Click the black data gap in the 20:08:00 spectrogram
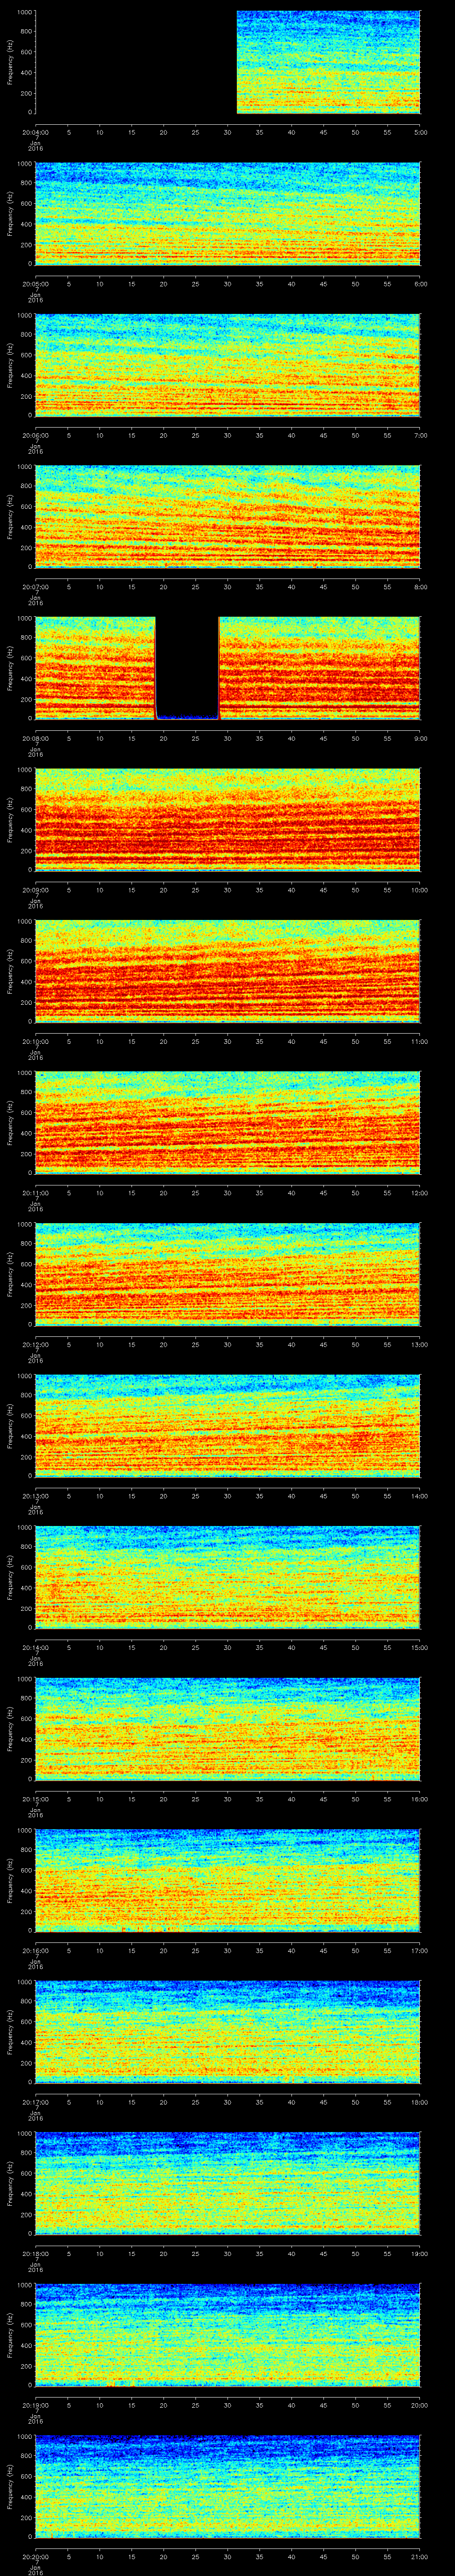The width and height of the screenshot is (455, 2576). (x=187, y=667)
